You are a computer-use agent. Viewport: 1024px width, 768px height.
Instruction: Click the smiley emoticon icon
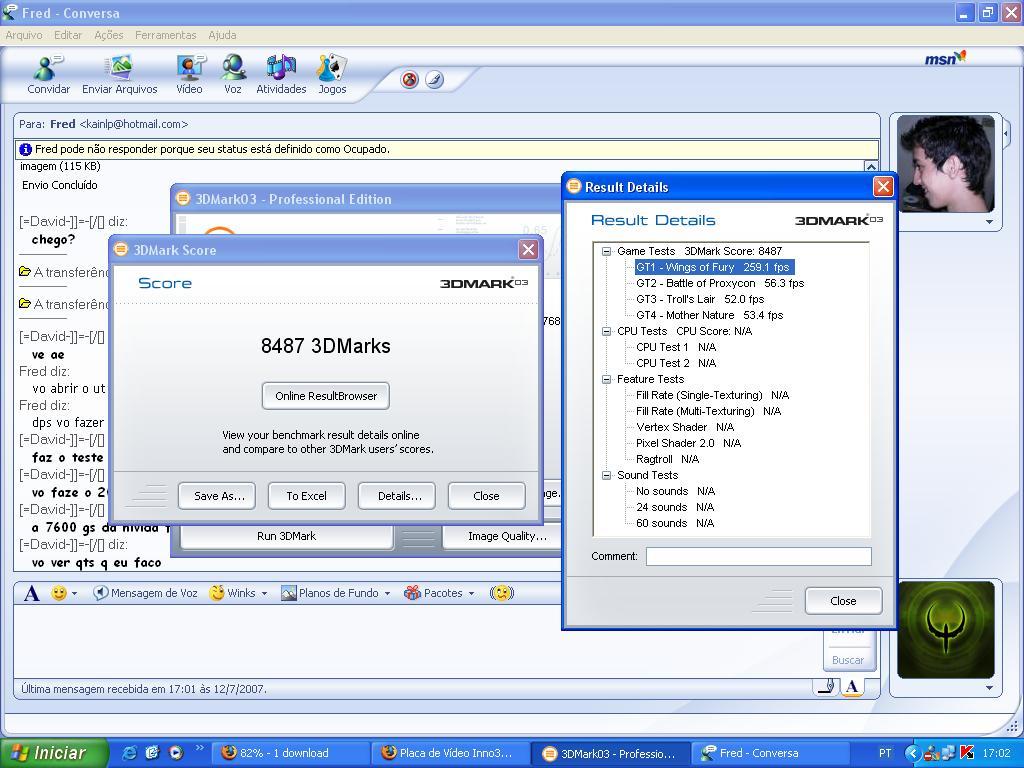click(x=59, y=593)
